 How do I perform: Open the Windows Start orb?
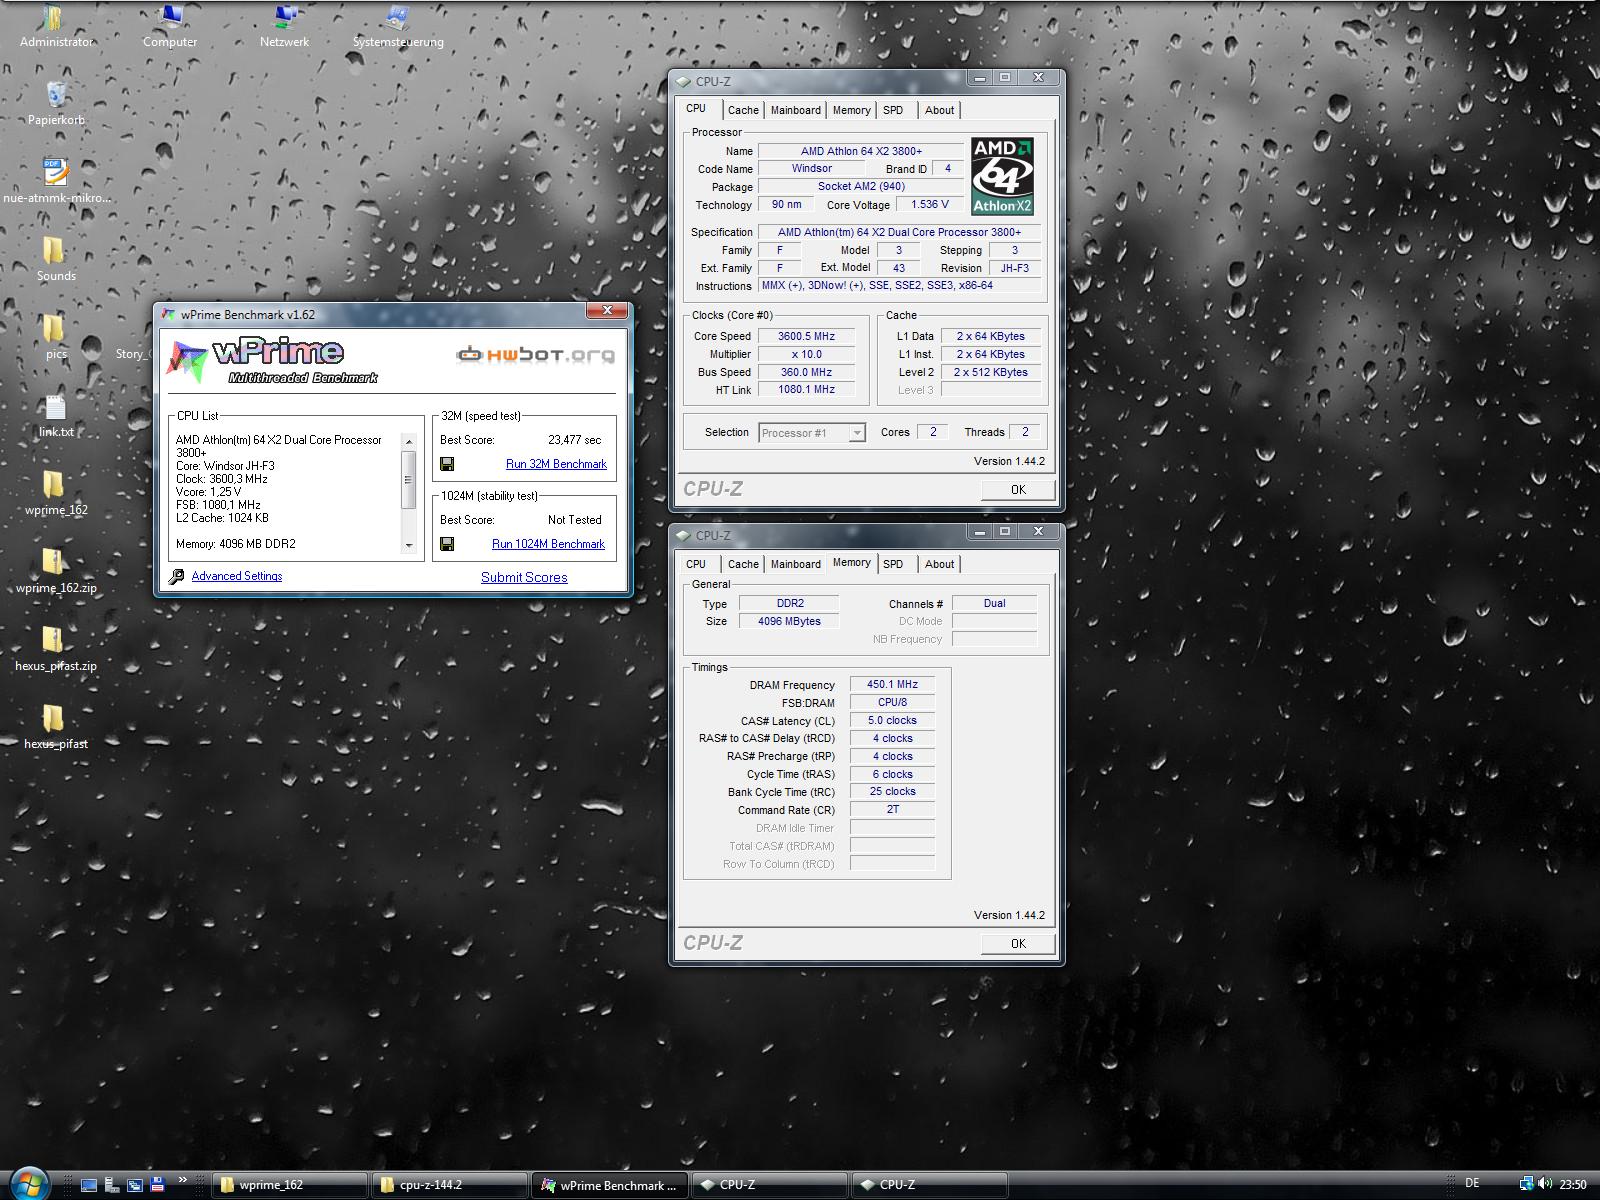pyautogui.click(x=27, y=1183)
